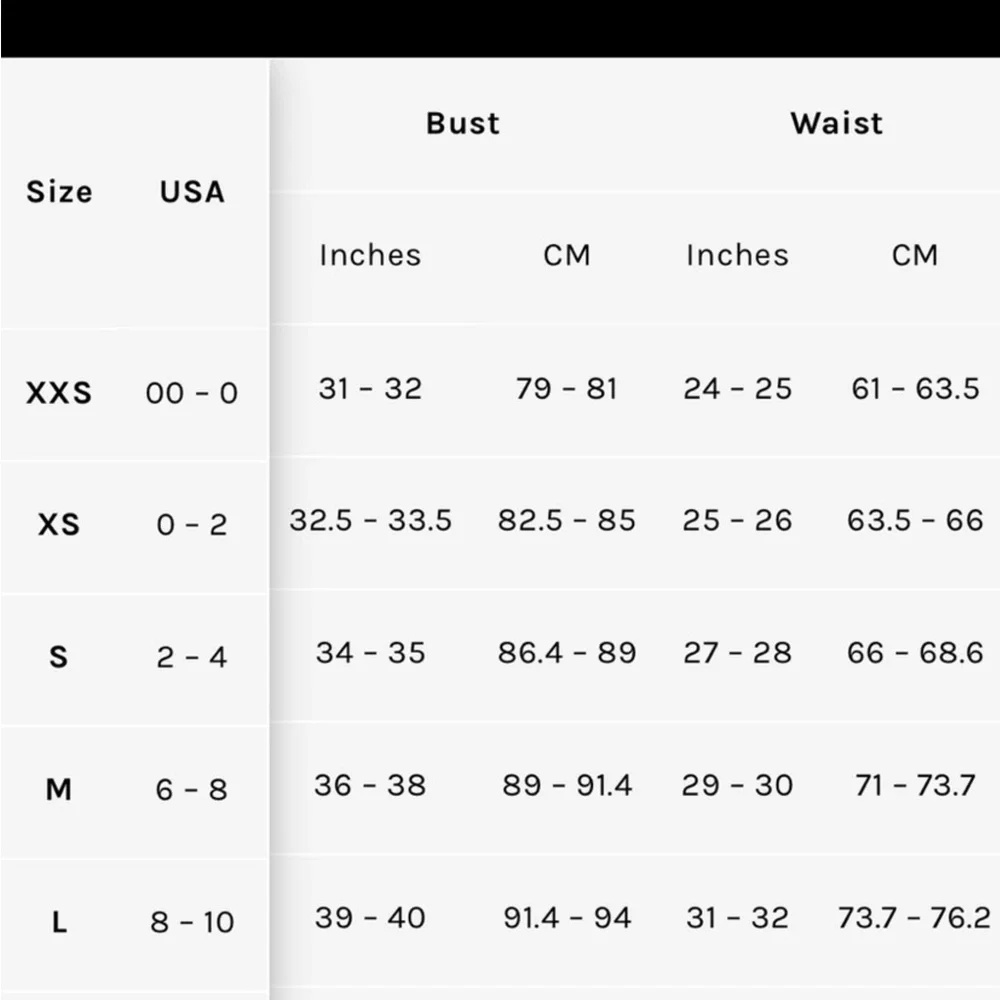Select the M size row label
Viewport: 1000px width, 1000px height.
click(59, 790)
